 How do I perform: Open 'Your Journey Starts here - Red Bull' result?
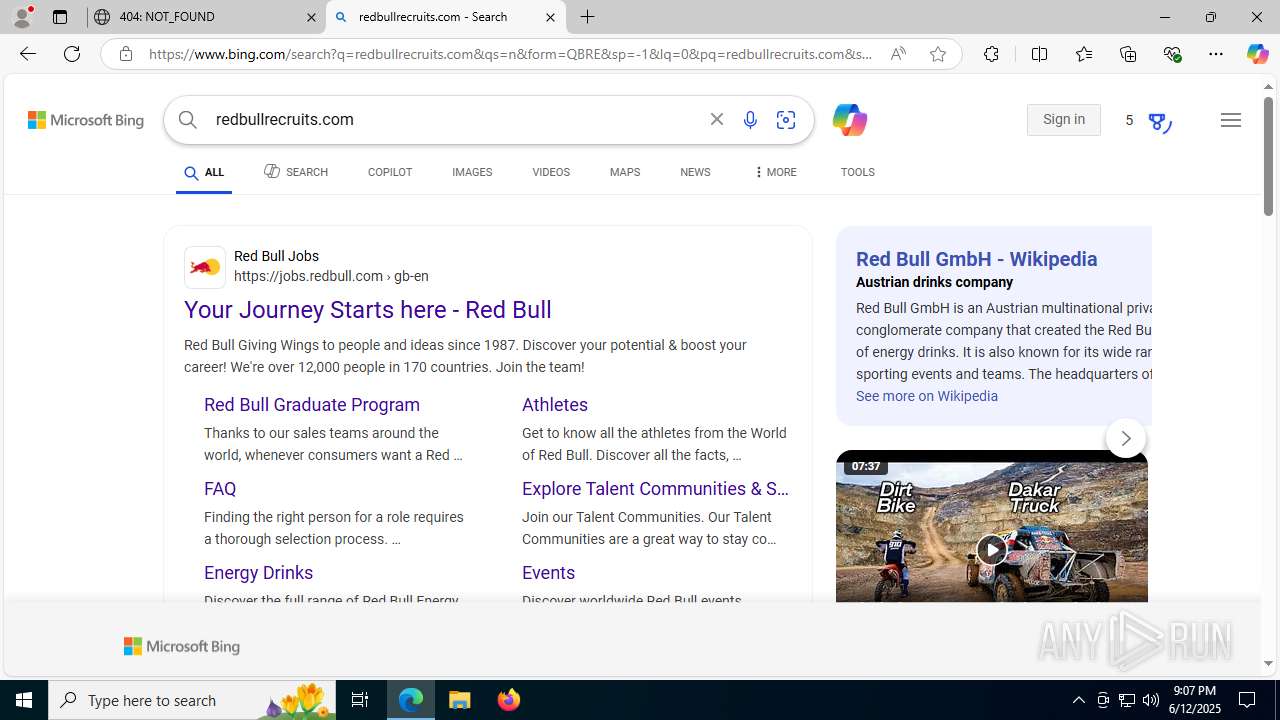click(368, 310)
